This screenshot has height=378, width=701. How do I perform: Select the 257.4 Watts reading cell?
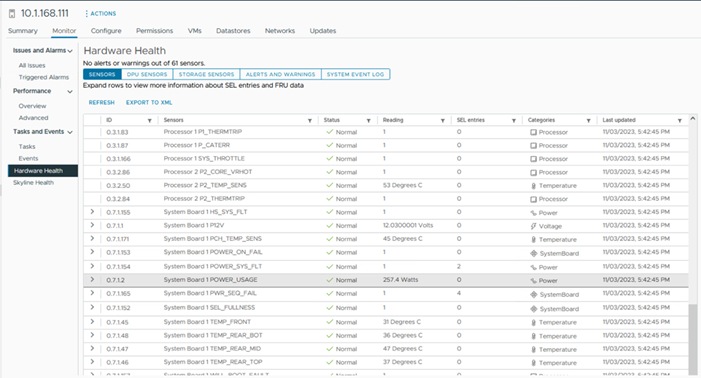point(401,280)
